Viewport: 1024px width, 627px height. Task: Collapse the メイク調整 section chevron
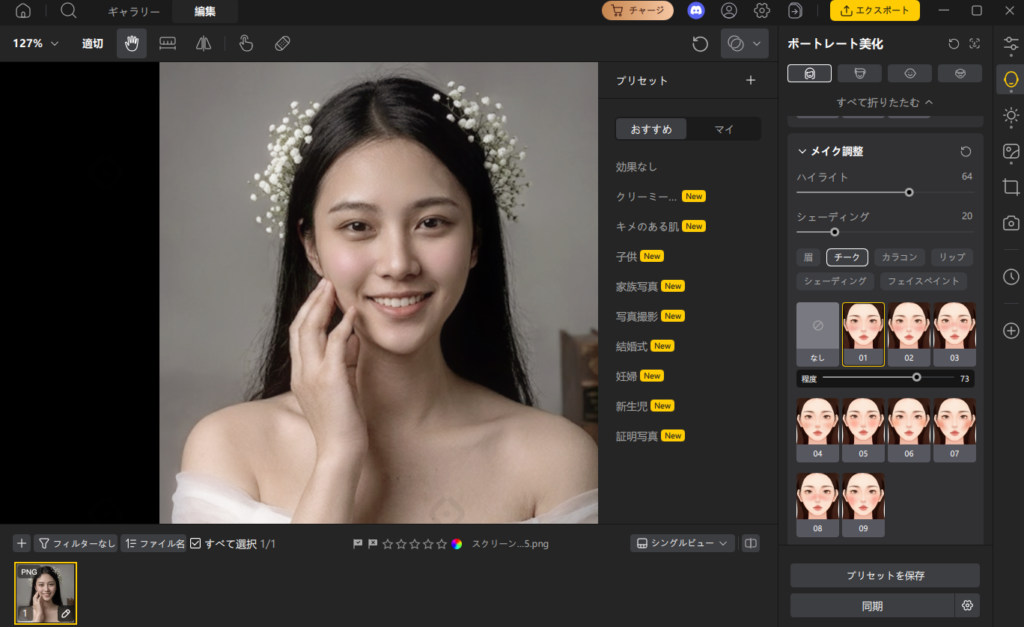click(802, 152)
